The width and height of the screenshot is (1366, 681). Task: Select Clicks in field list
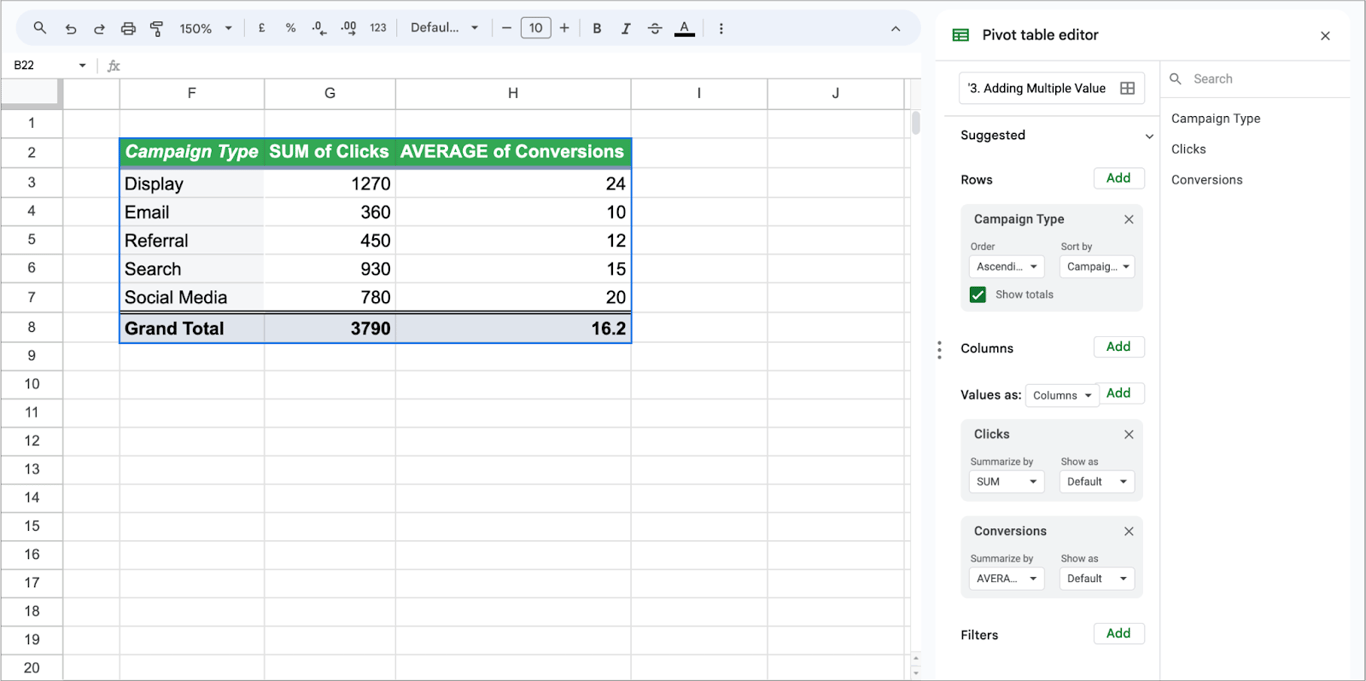pyautogui.click(x=1188, y=149)
